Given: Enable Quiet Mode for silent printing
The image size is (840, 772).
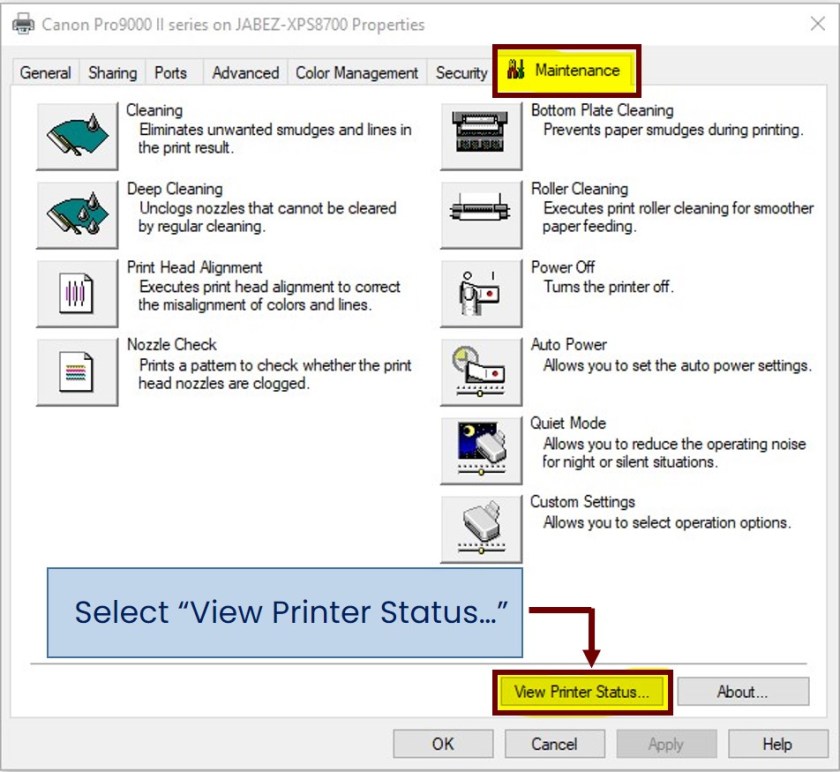Looking at the screenshot, I should [480, 449].
